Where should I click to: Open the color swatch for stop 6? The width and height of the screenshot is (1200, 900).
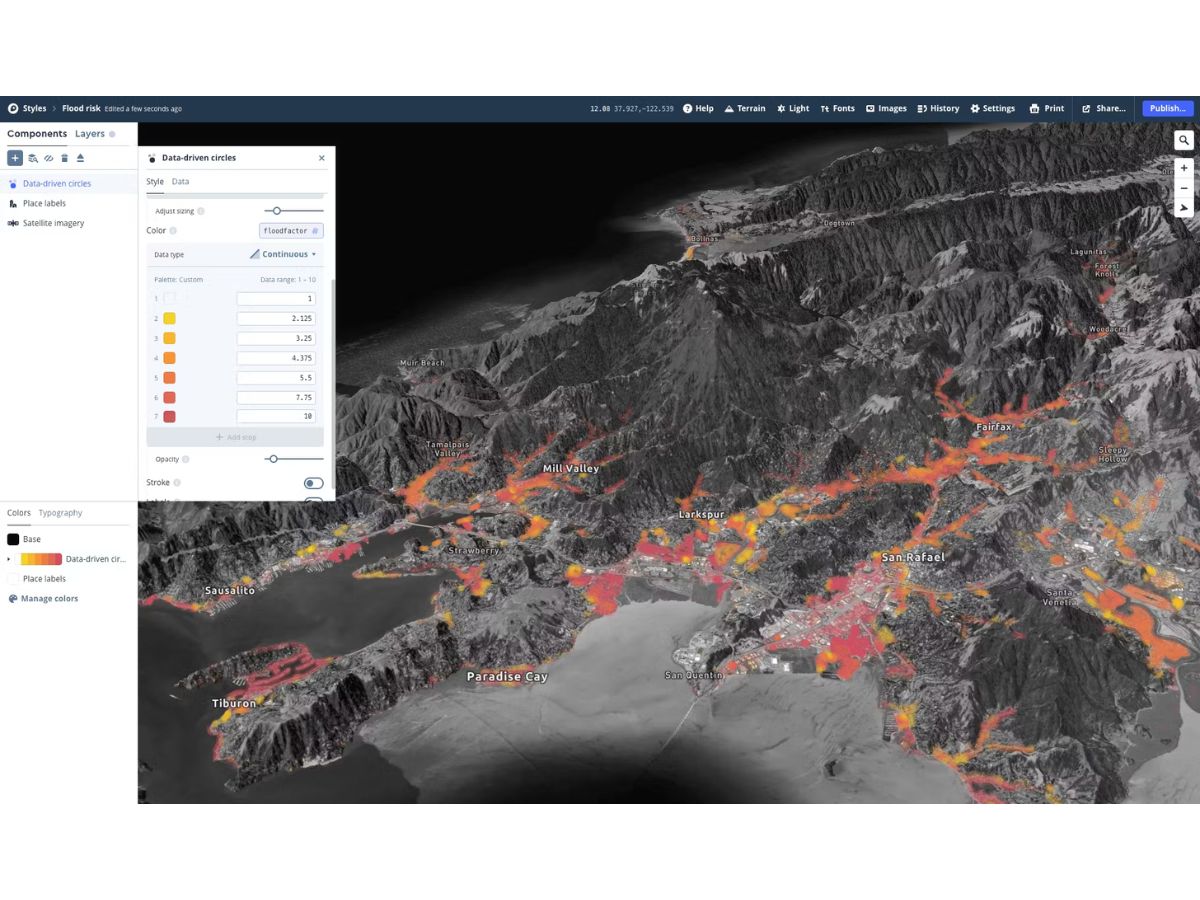tap(169, 397)
